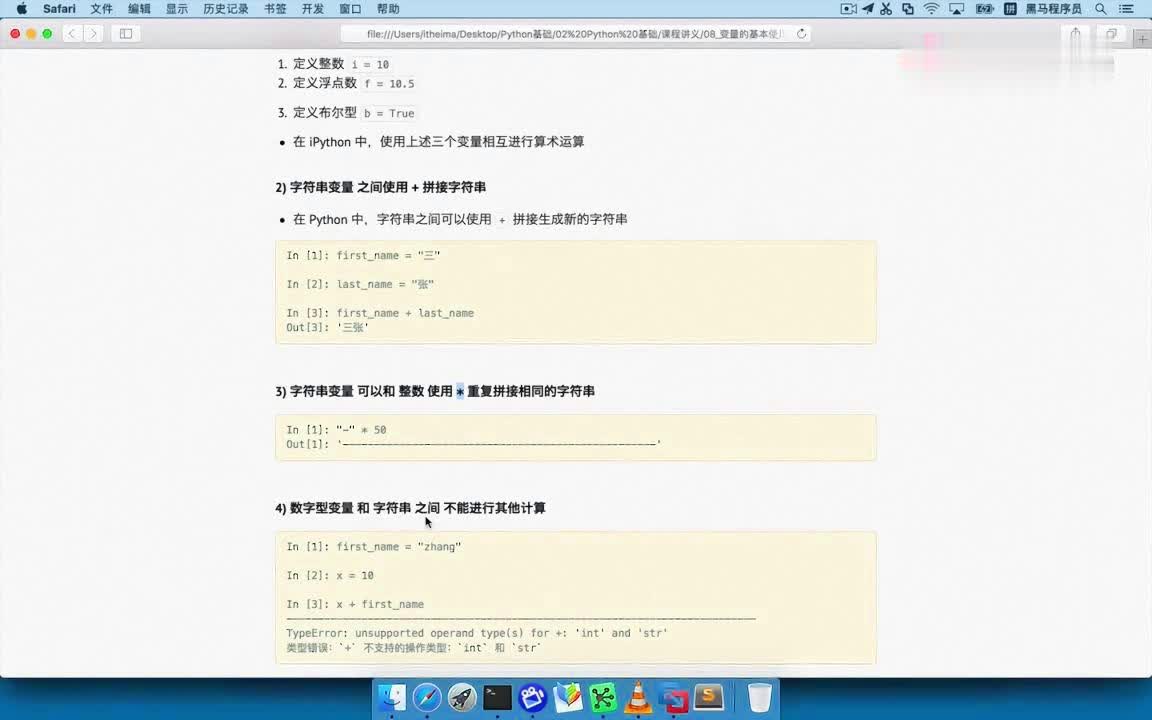The height and width of the screenshot is (720, 1152).
Task: Open a new tab with plus button
Action: (x=1143, y=39)
